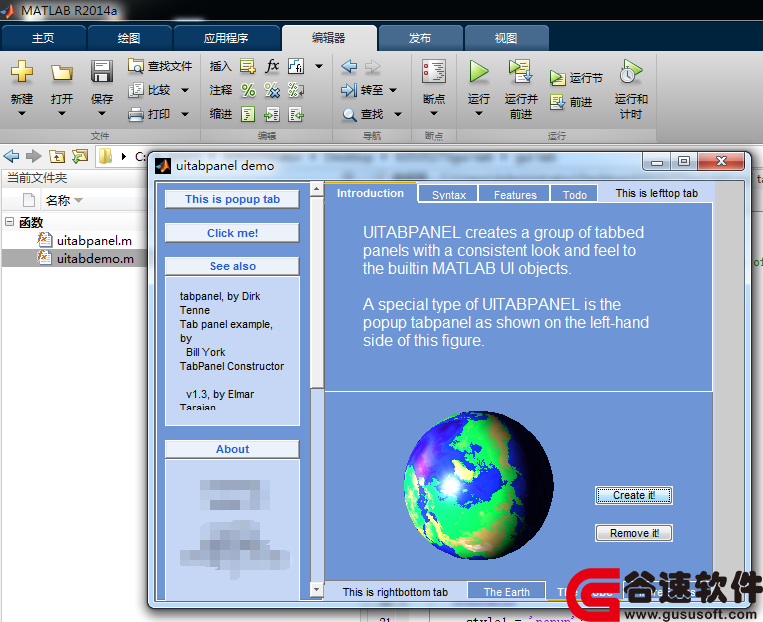The width and height of the screenshot is (763, 622).
Task: Expand the Compare (比较) dropdown arrow
Action: click(185, 90)
